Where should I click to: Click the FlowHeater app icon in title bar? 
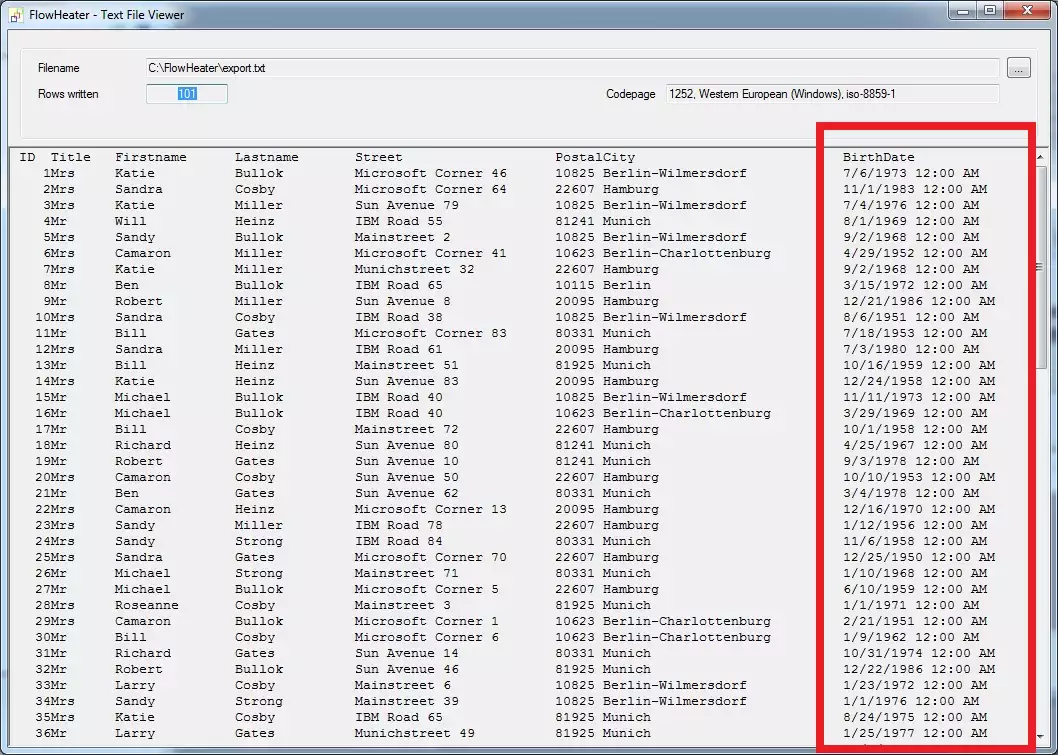16,15
